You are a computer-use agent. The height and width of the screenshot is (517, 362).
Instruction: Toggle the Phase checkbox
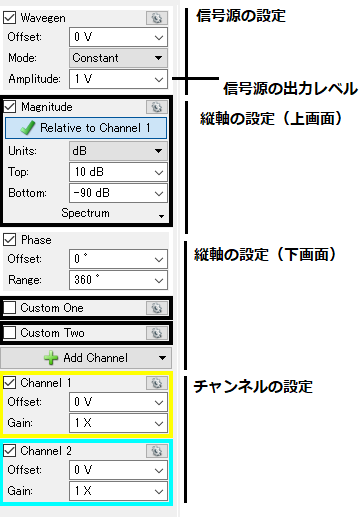pos(10,240)
